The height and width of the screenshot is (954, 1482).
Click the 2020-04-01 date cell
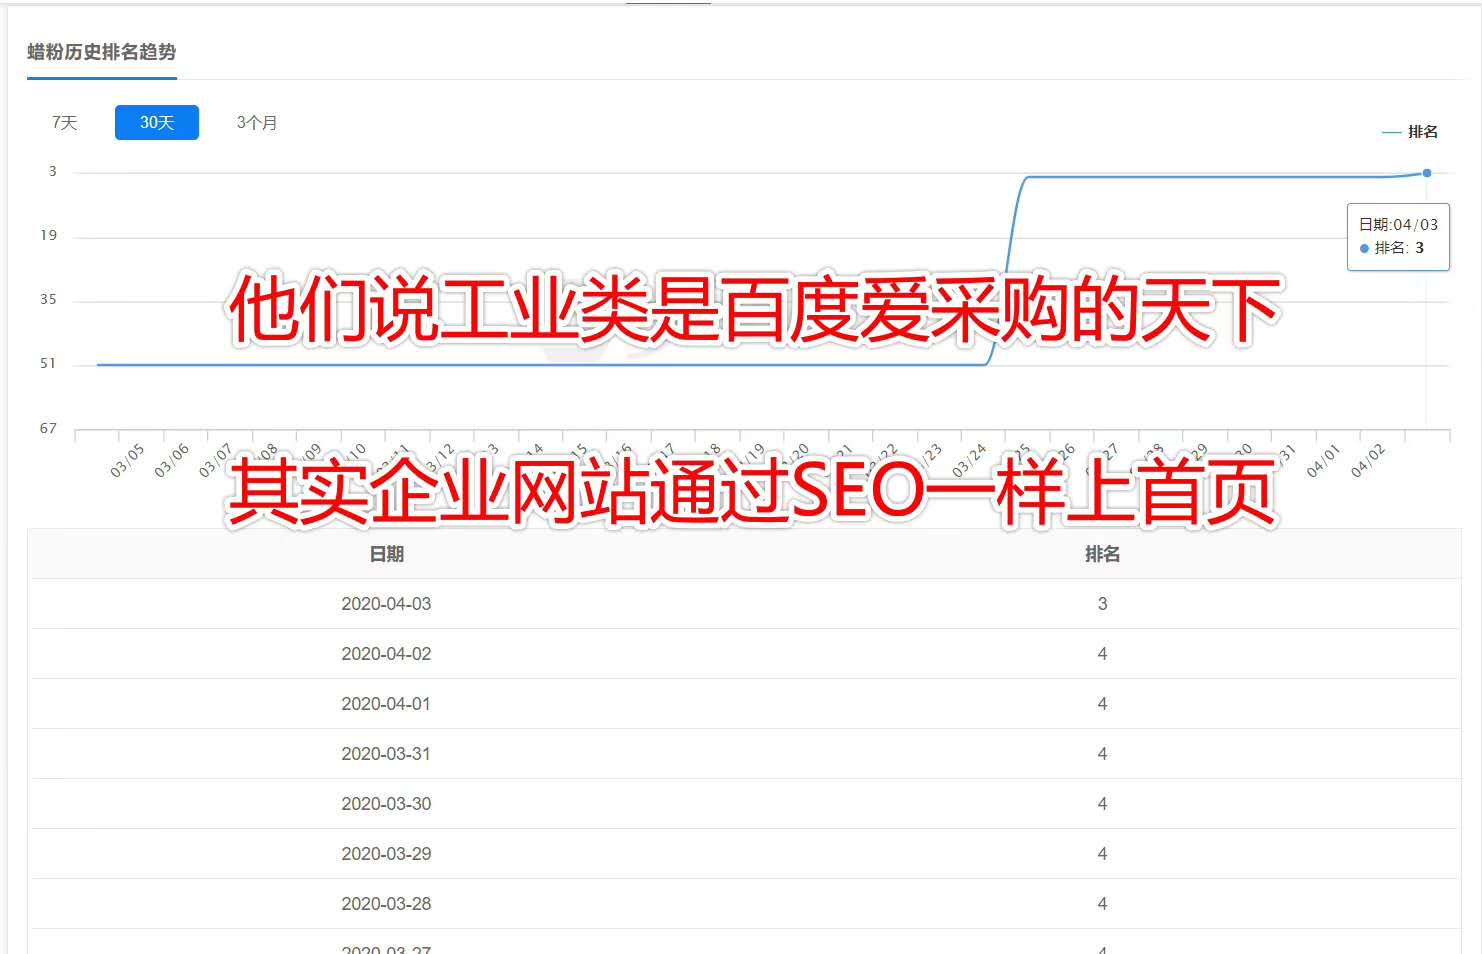(386, 704)
